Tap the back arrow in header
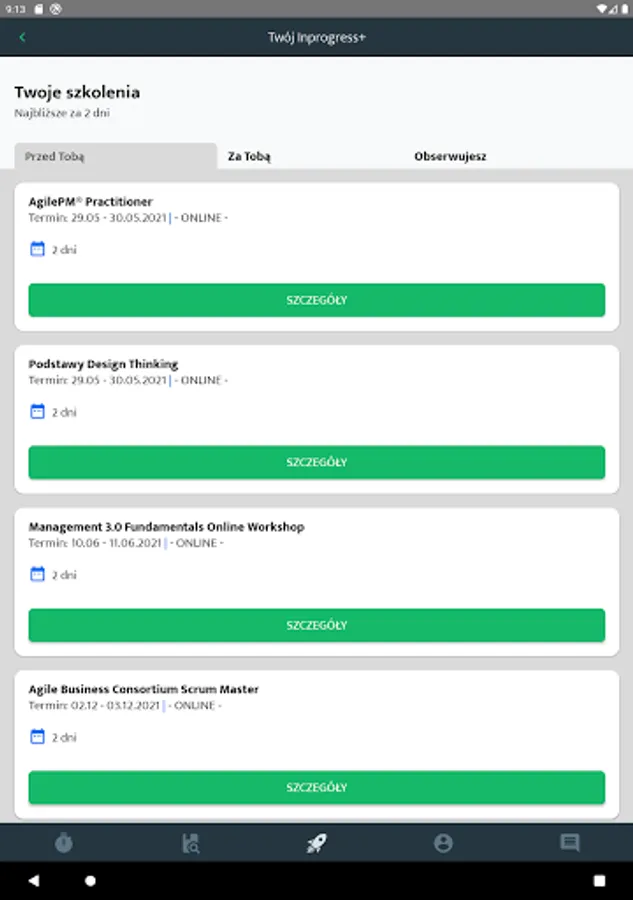The height and width of the screenshot is (900, 633). click(22, 37)
